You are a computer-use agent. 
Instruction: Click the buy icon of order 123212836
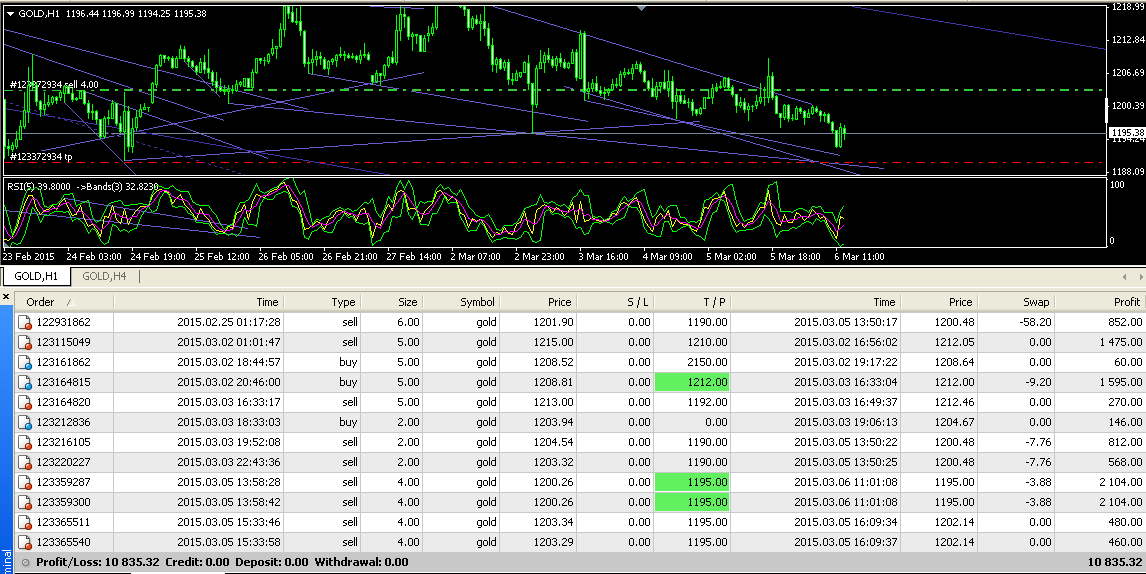tap(25, 423)
